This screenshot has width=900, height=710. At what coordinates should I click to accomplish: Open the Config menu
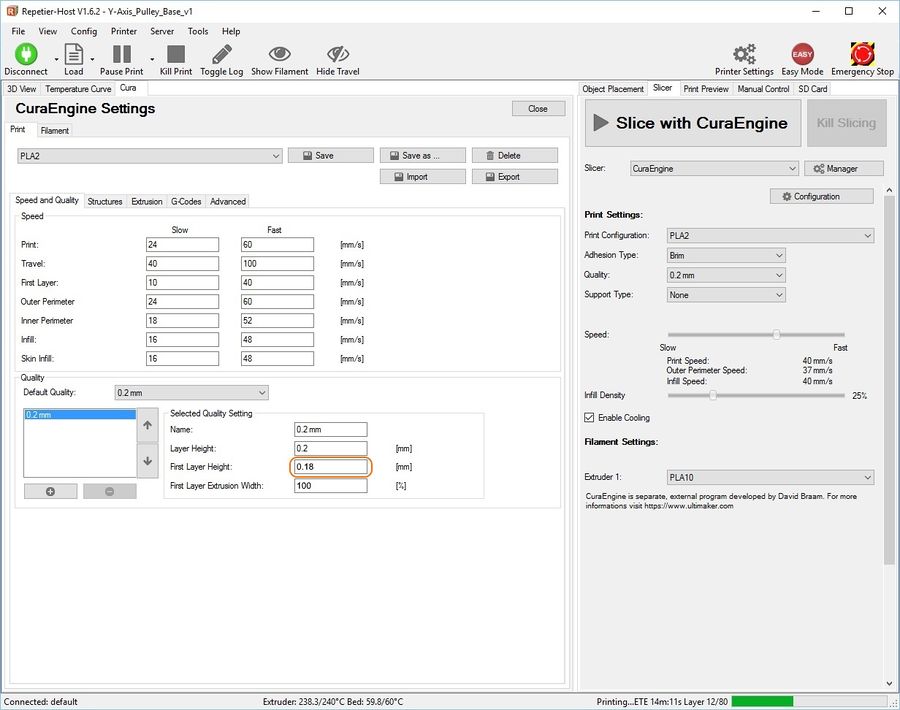tap(84, 31)
